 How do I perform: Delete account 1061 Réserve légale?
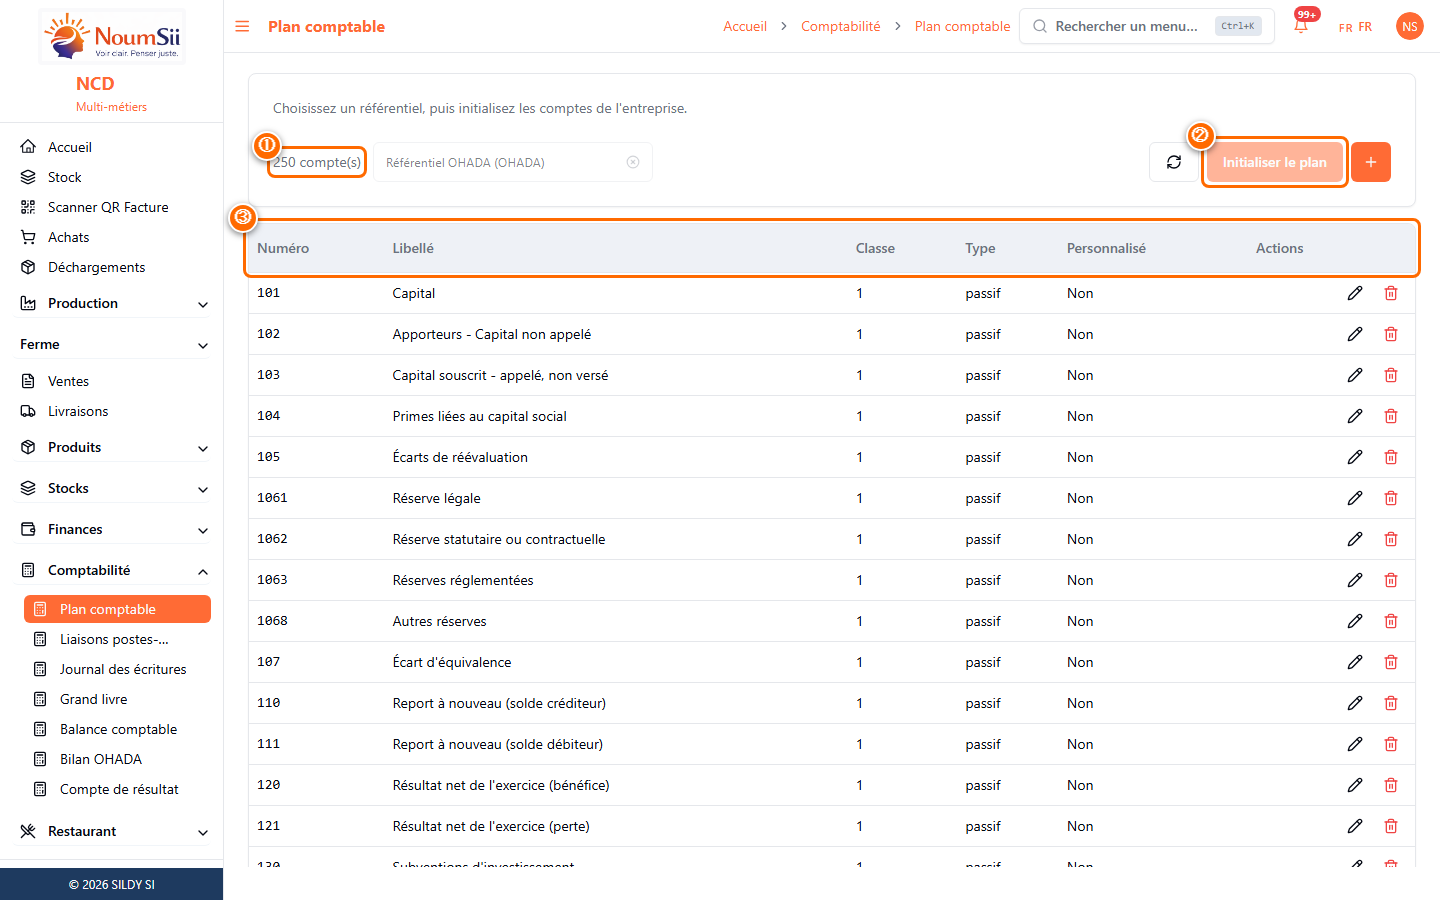coord(1391,498)
